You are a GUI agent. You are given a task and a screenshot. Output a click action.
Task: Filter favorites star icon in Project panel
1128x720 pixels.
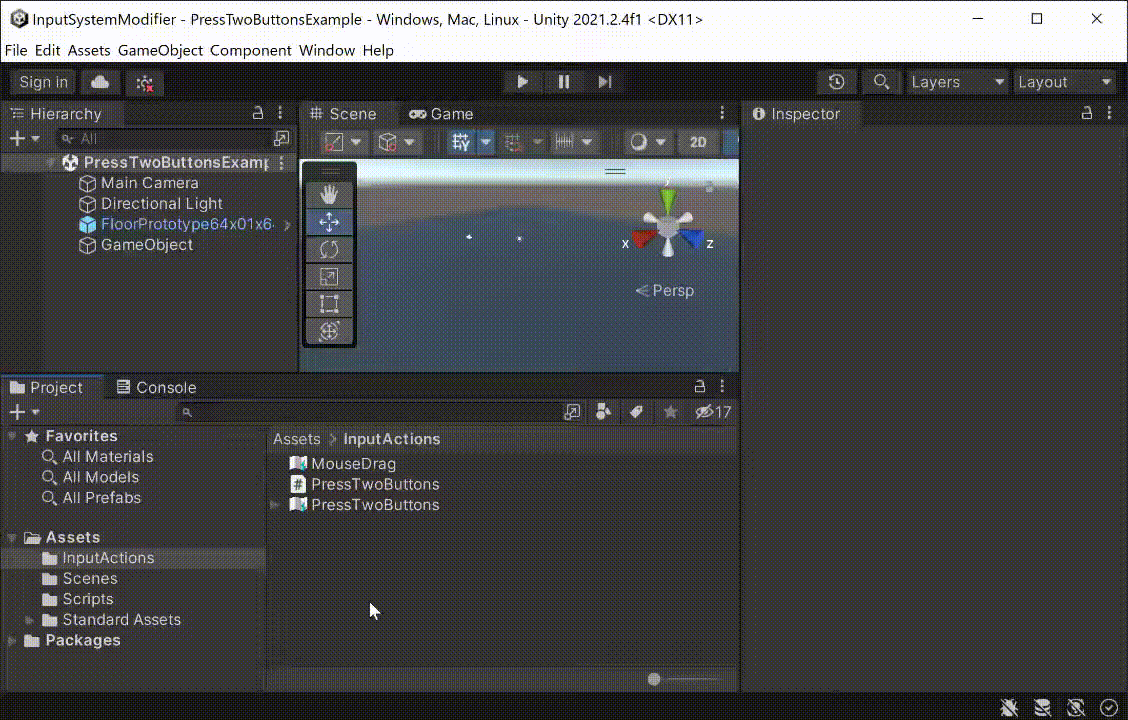coord(670,412)
